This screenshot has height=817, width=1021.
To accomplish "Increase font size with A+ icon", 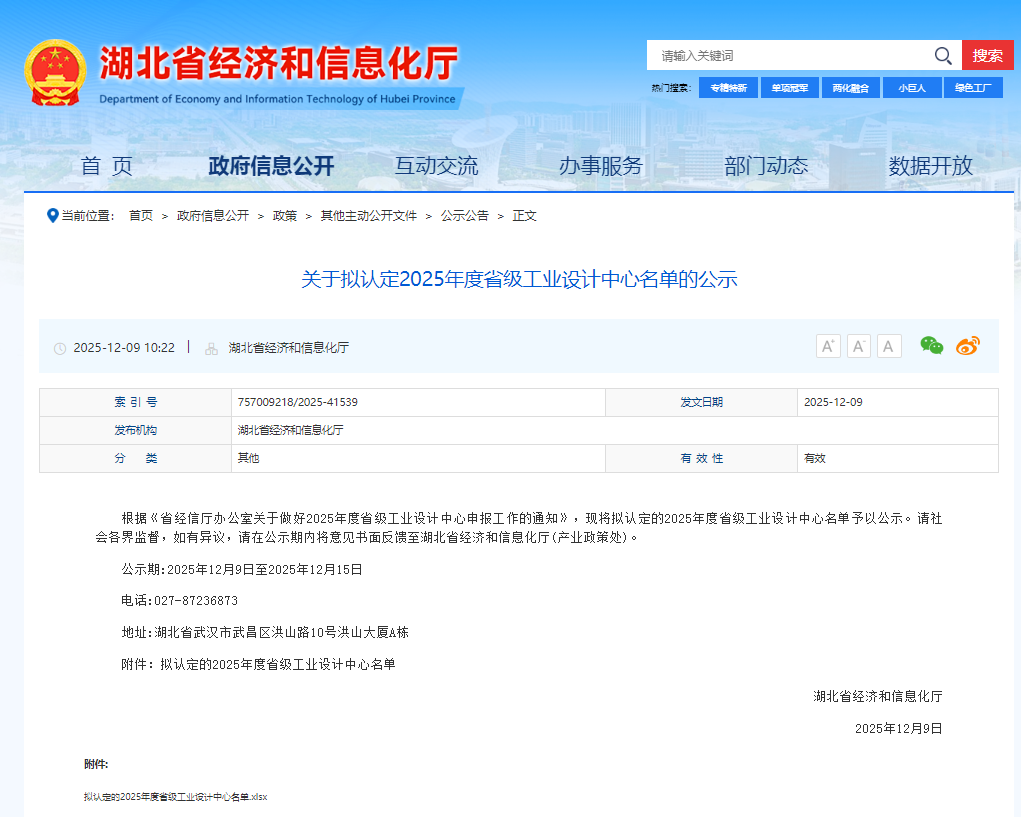I will tap(828, 346).
